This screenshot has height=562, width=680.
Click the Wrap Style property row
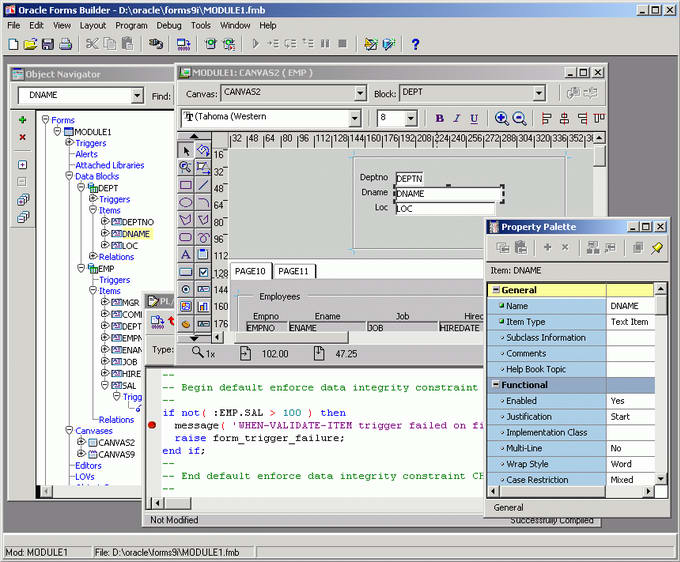(571, 464)
